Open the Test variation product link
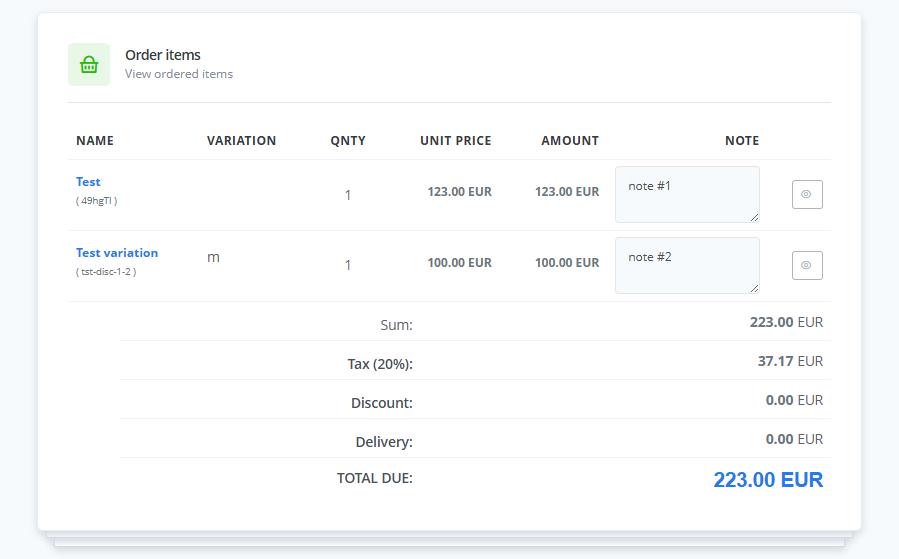Viewport: 899px width, 559px height. (117, 253)
